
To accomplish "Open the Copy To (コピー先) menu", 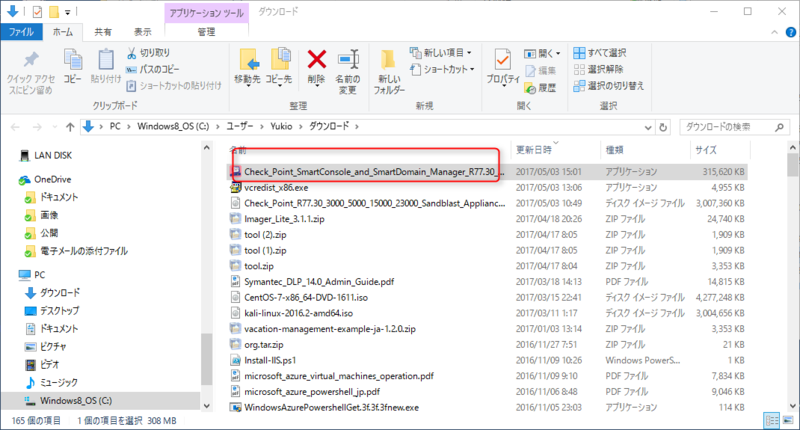I will 279,69.
